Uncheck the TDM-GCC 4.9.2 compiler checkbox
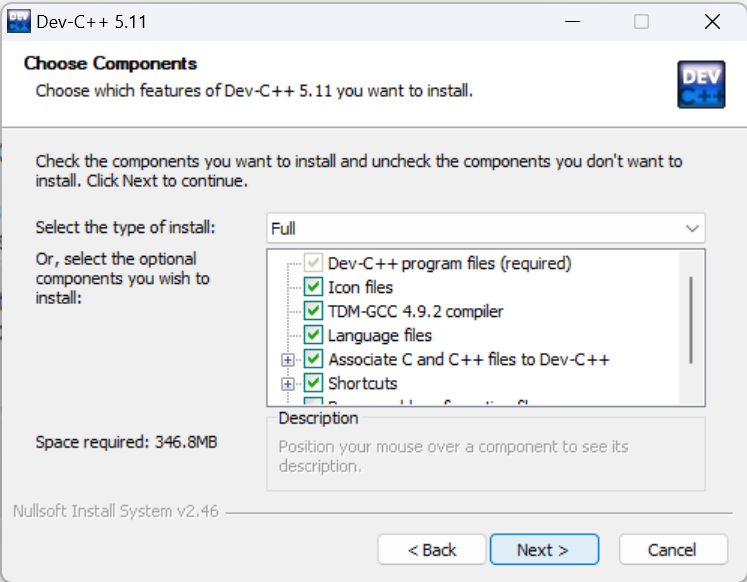The height and width of the screenshot is (582, 747). (313, 311)
